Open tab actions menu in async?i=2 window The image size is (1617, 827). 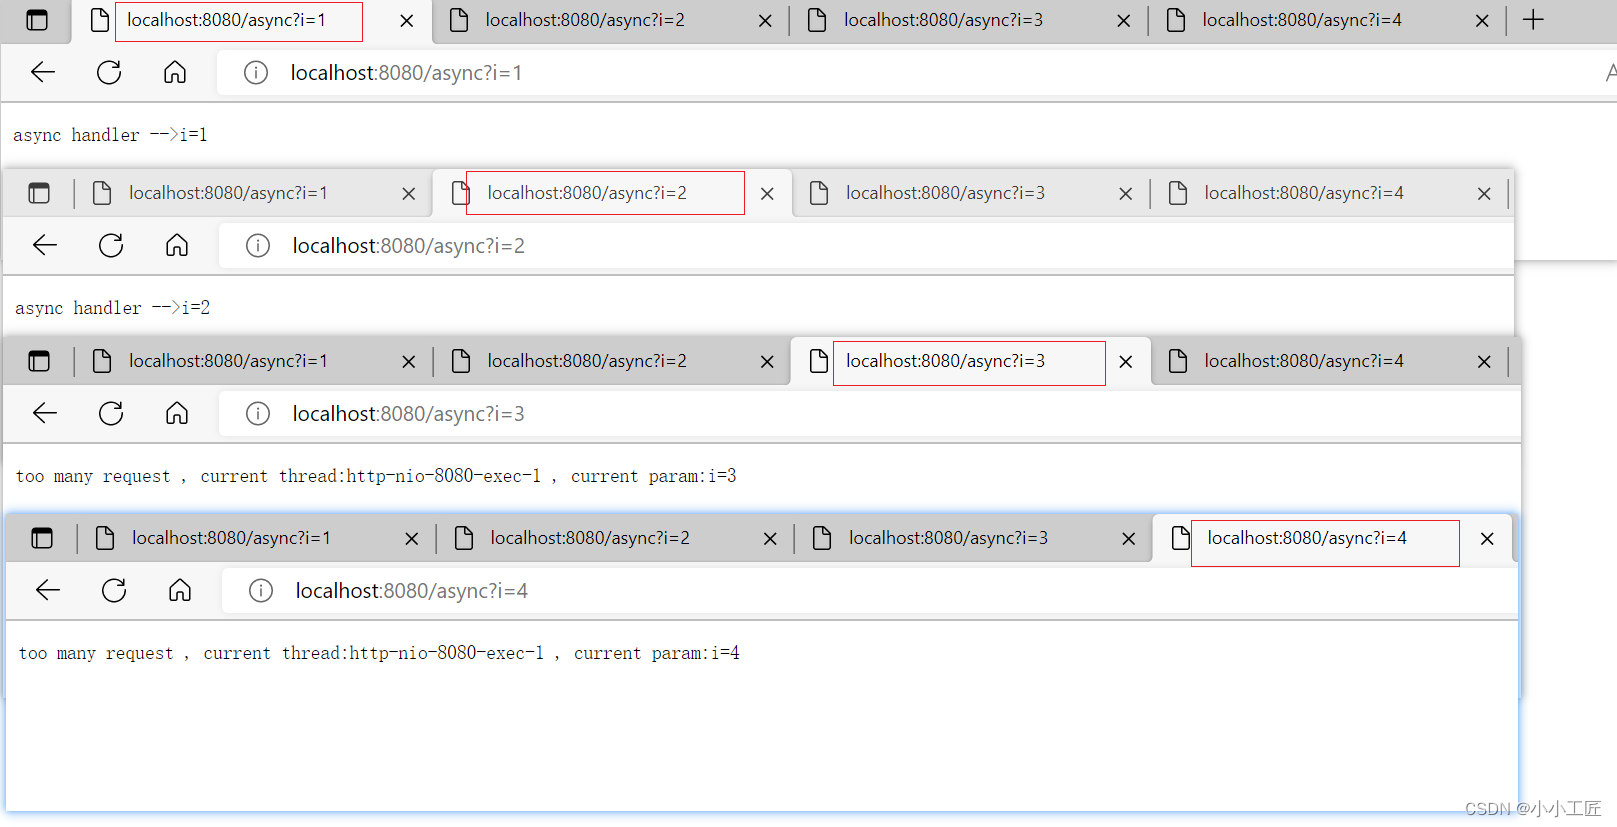[x=39, y=193]
